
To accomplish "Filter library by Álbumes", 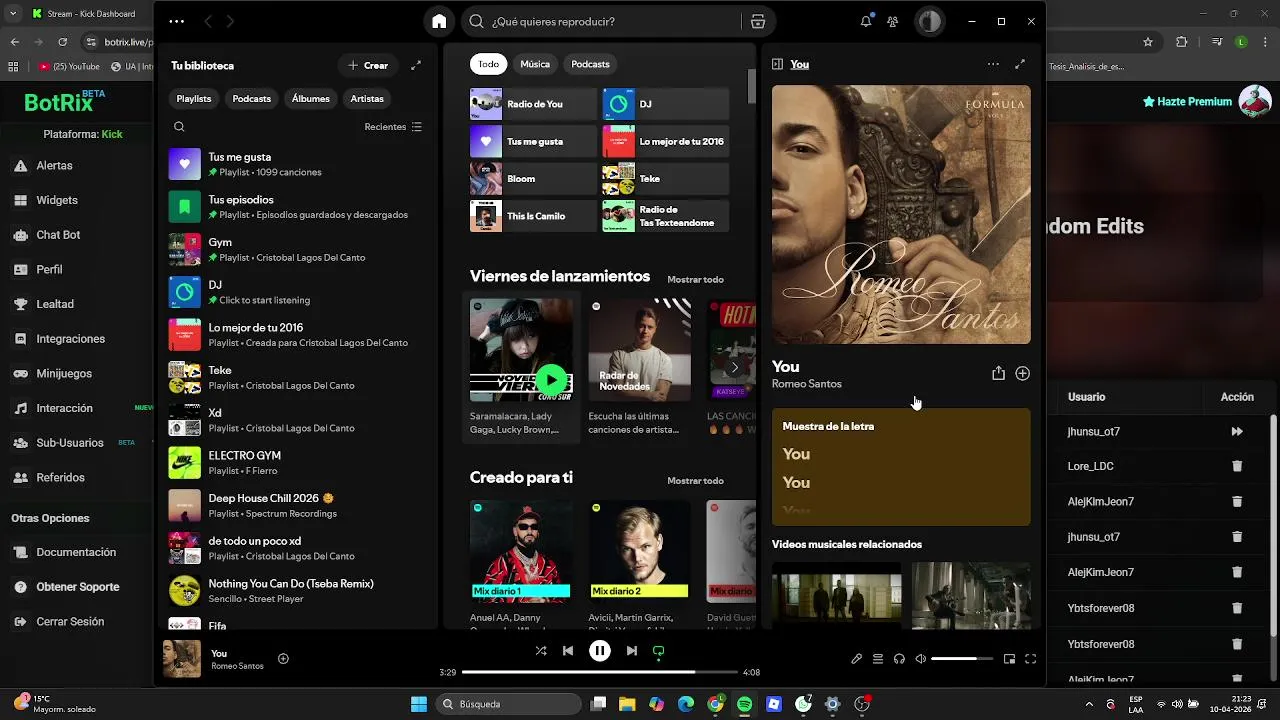I will point(311,99).
